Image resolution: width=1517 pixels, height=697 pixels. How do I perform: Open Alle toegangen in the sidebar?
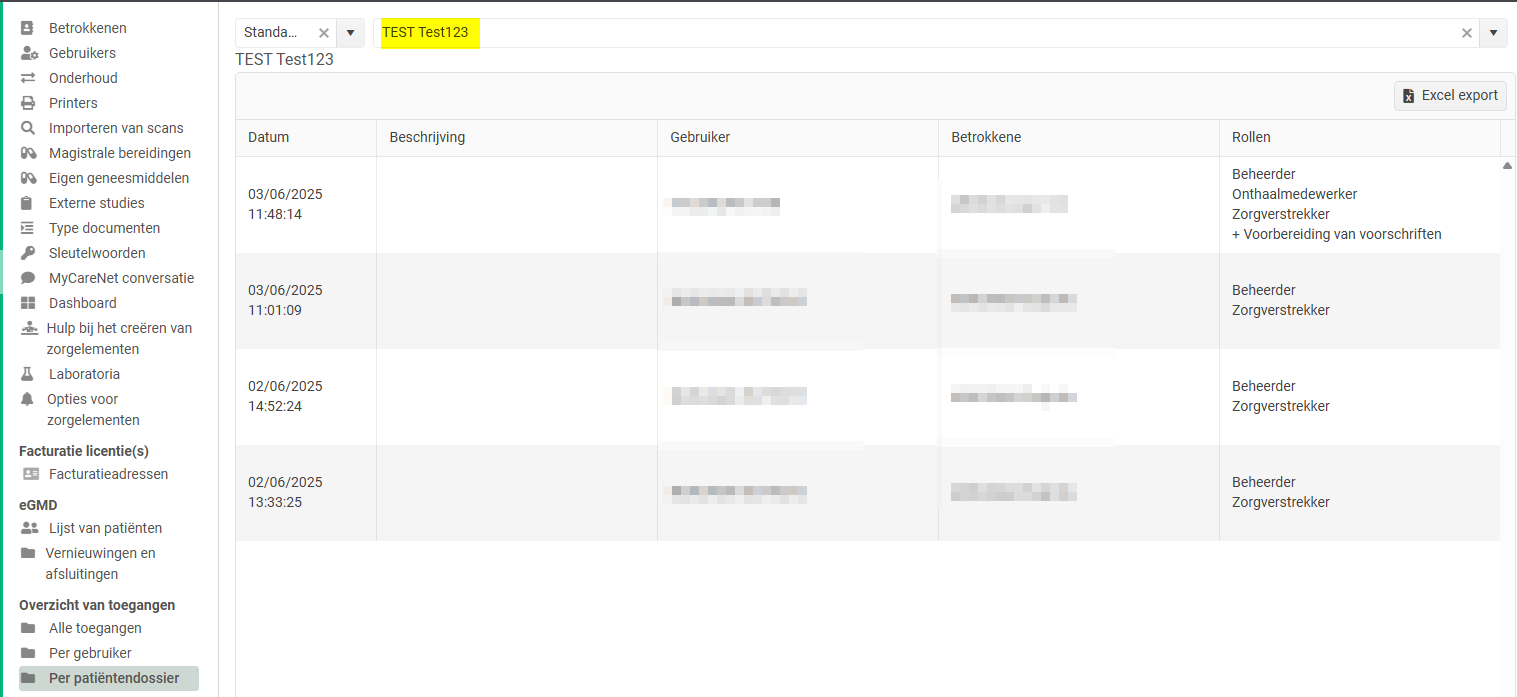95,628
